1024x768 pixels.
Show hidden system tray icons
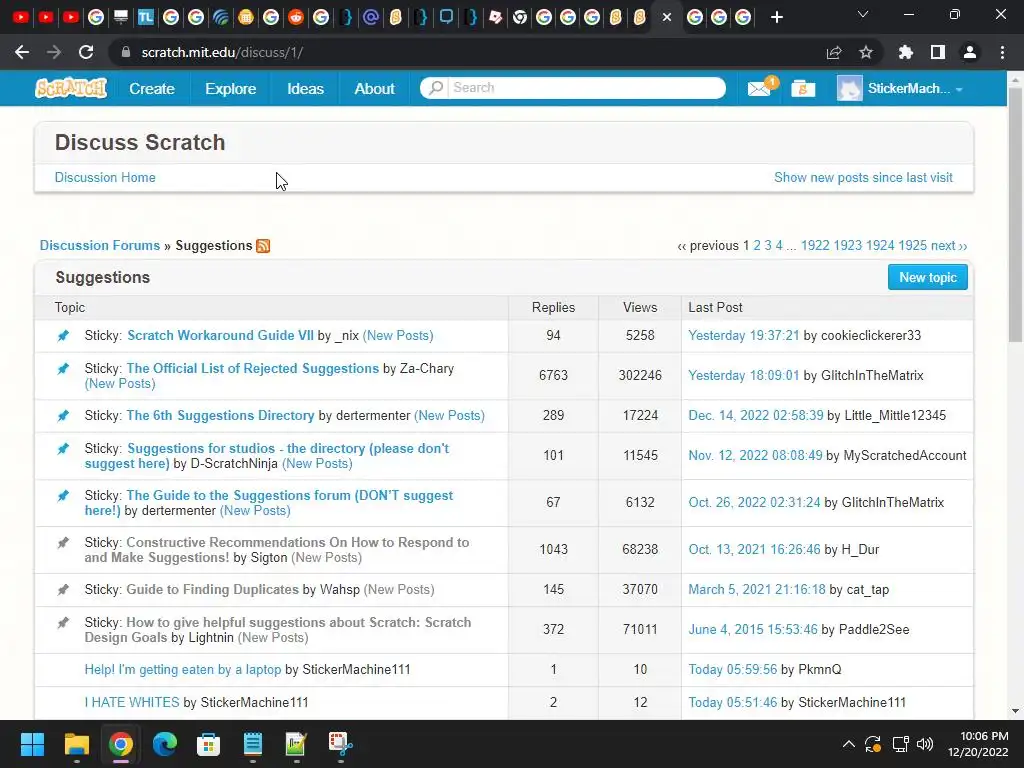[848, 744]
